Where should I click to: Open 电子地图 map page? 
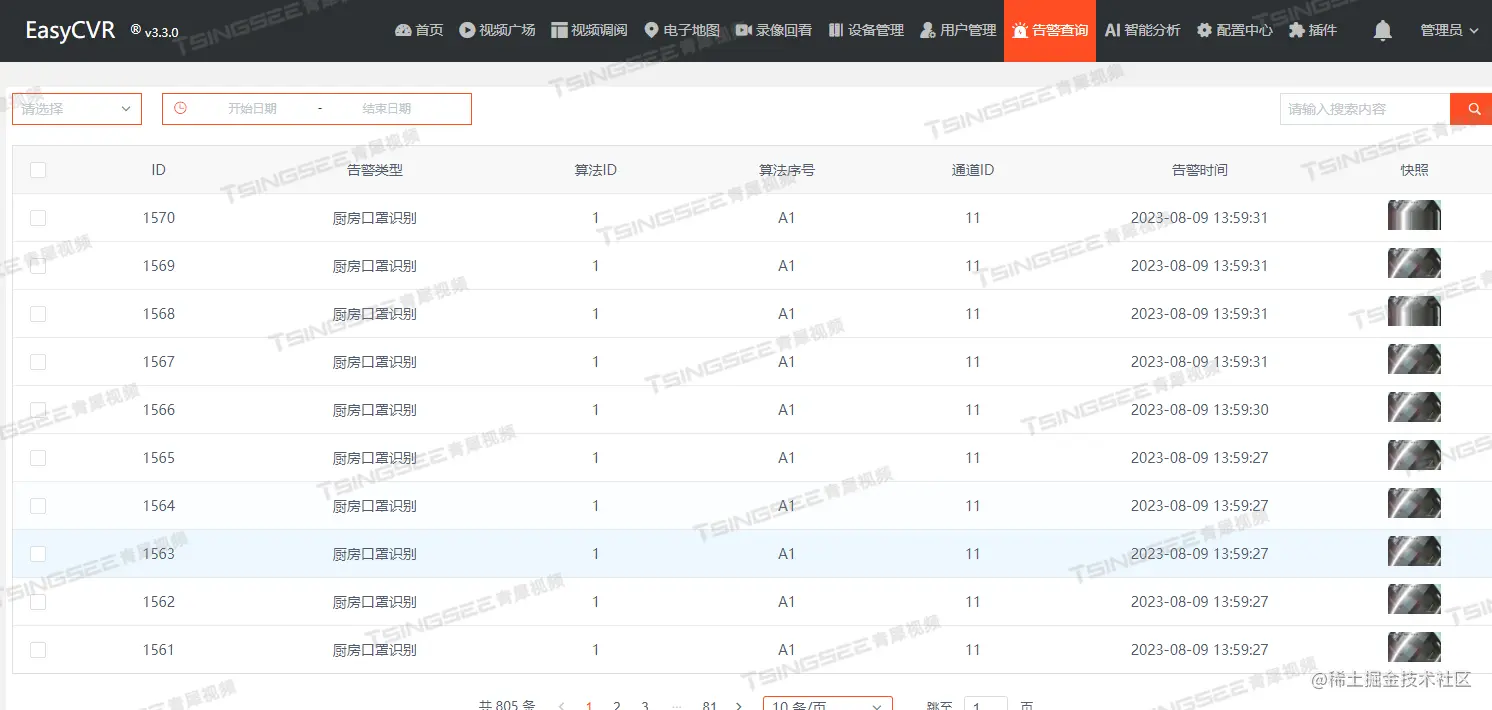click(682, 30)
